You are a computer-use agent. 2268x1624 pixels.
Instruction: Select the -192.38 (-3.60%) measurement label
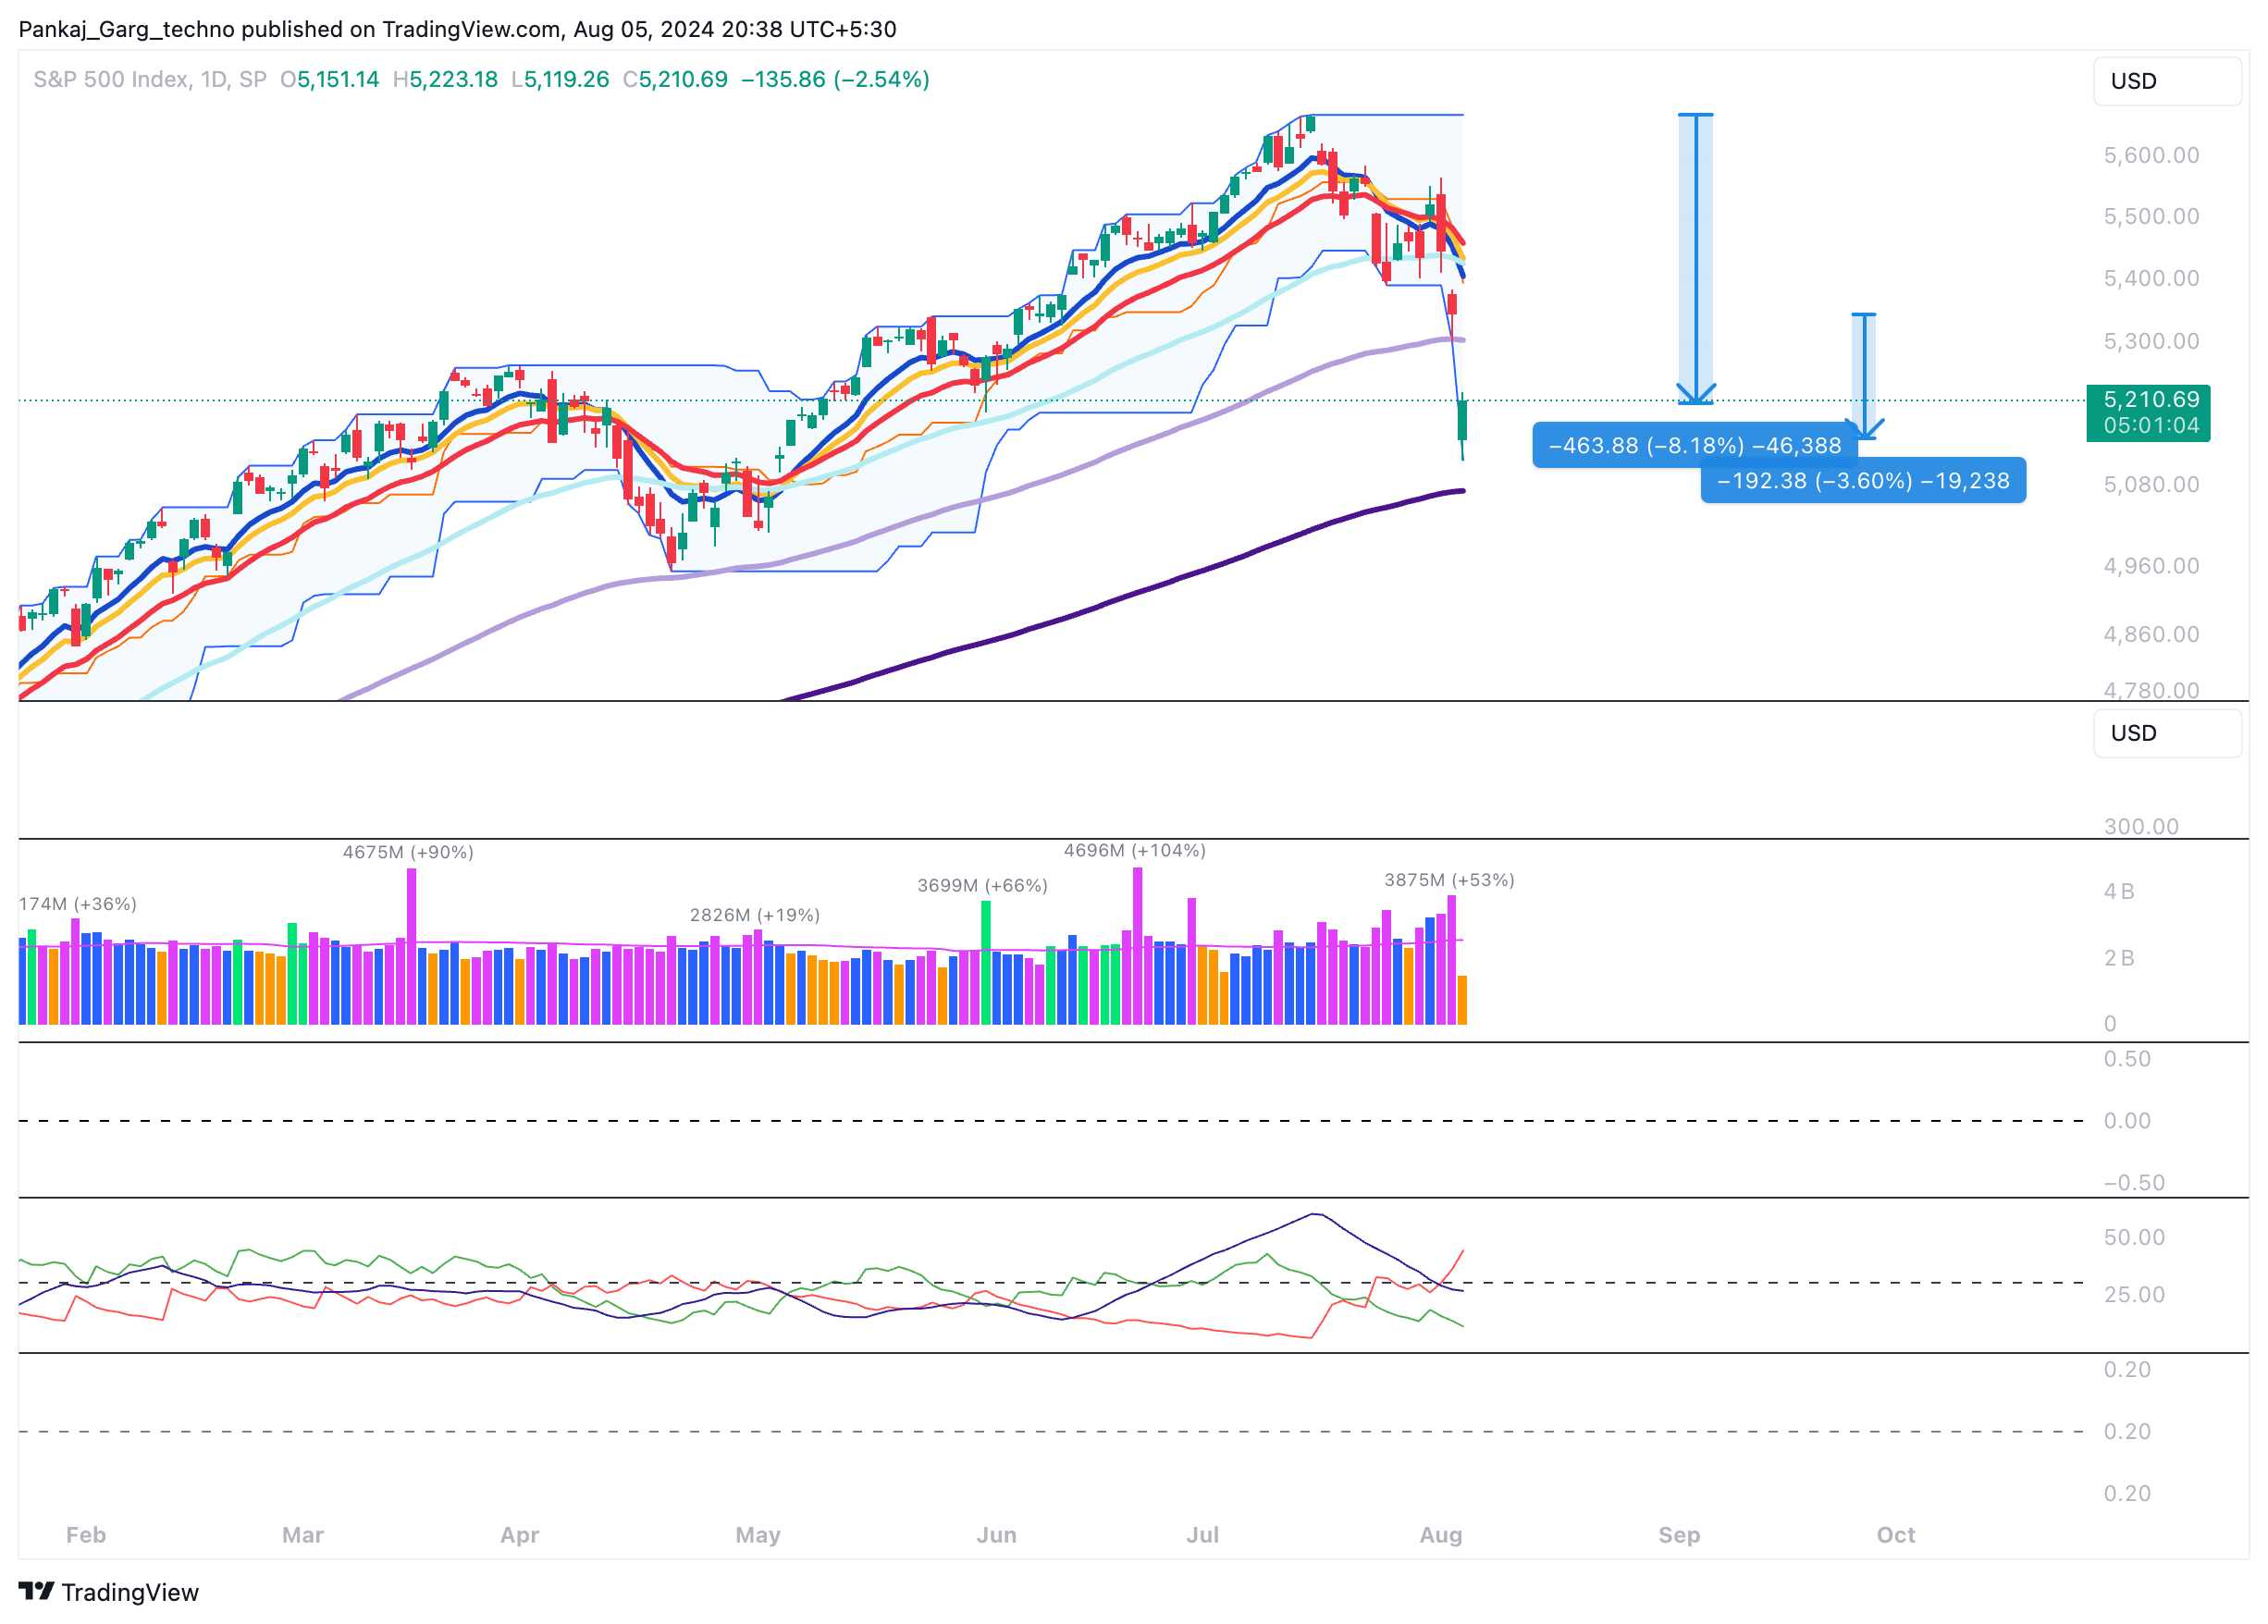point(1862,481)
